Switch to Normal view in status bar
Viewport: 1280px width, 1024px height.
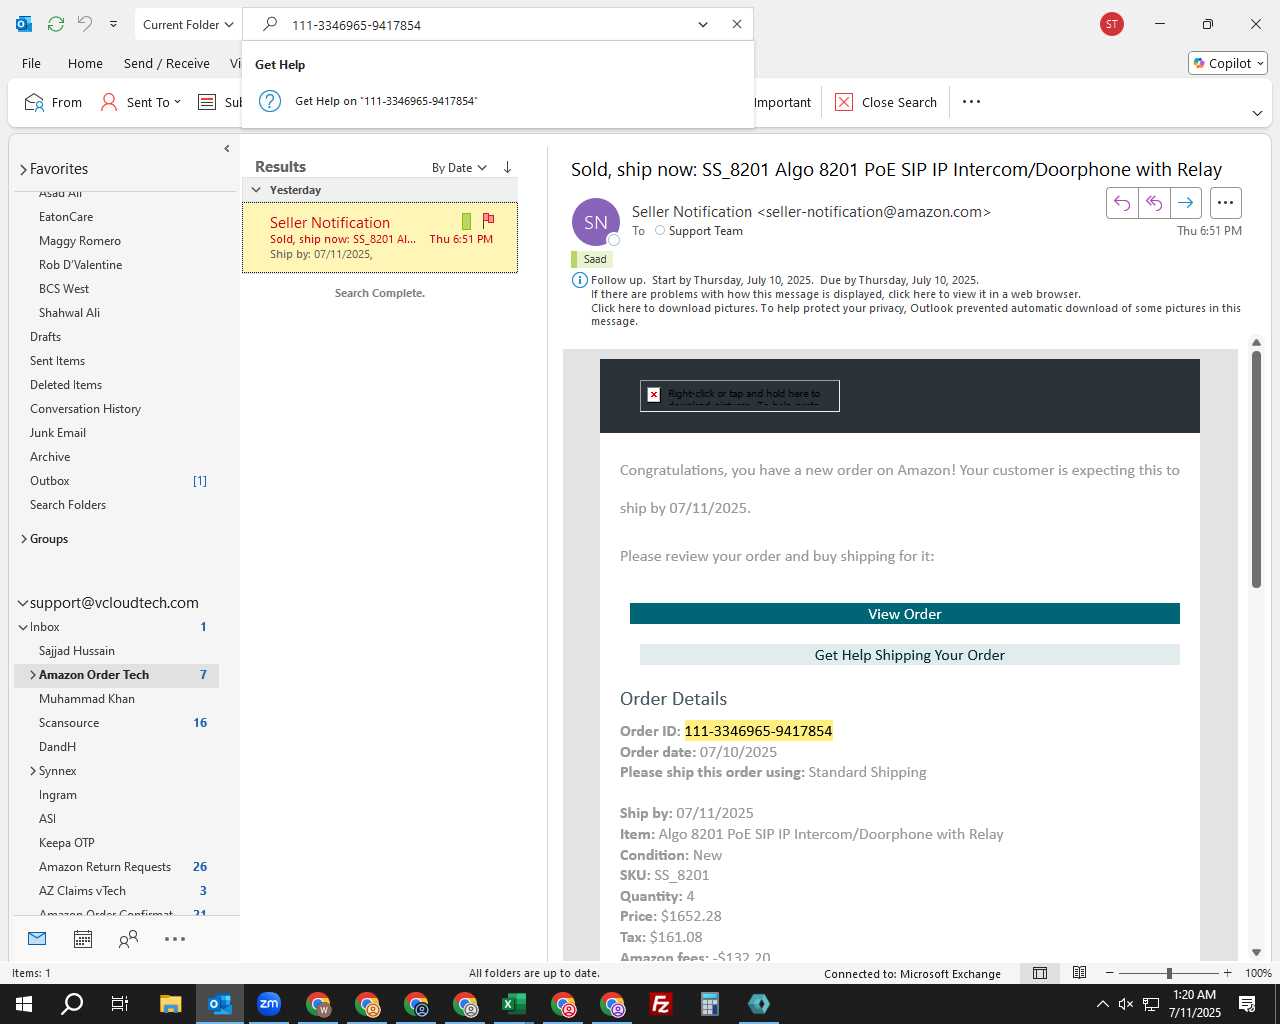(1040, 973)
